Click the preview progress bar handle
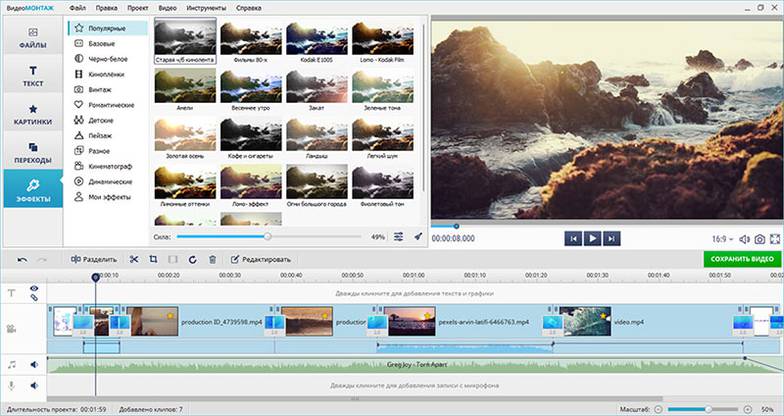The image size is (784, 416). pyautogui.click(x=456, y=226)
